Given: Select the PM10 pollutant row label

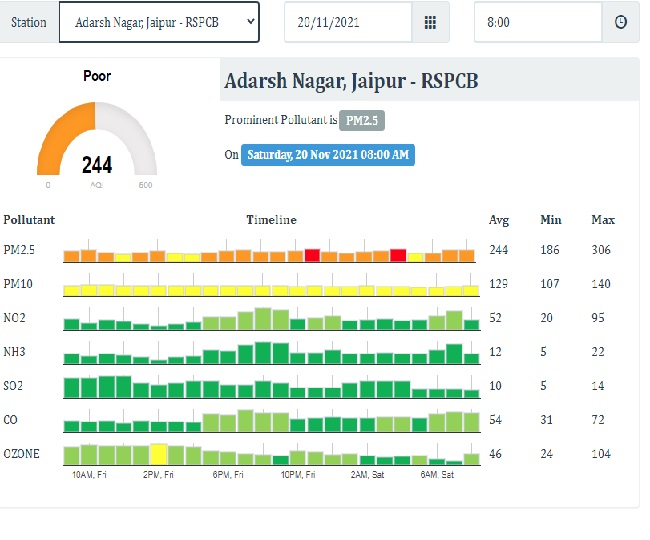Looking at the screenshot, I should (18, 284).
